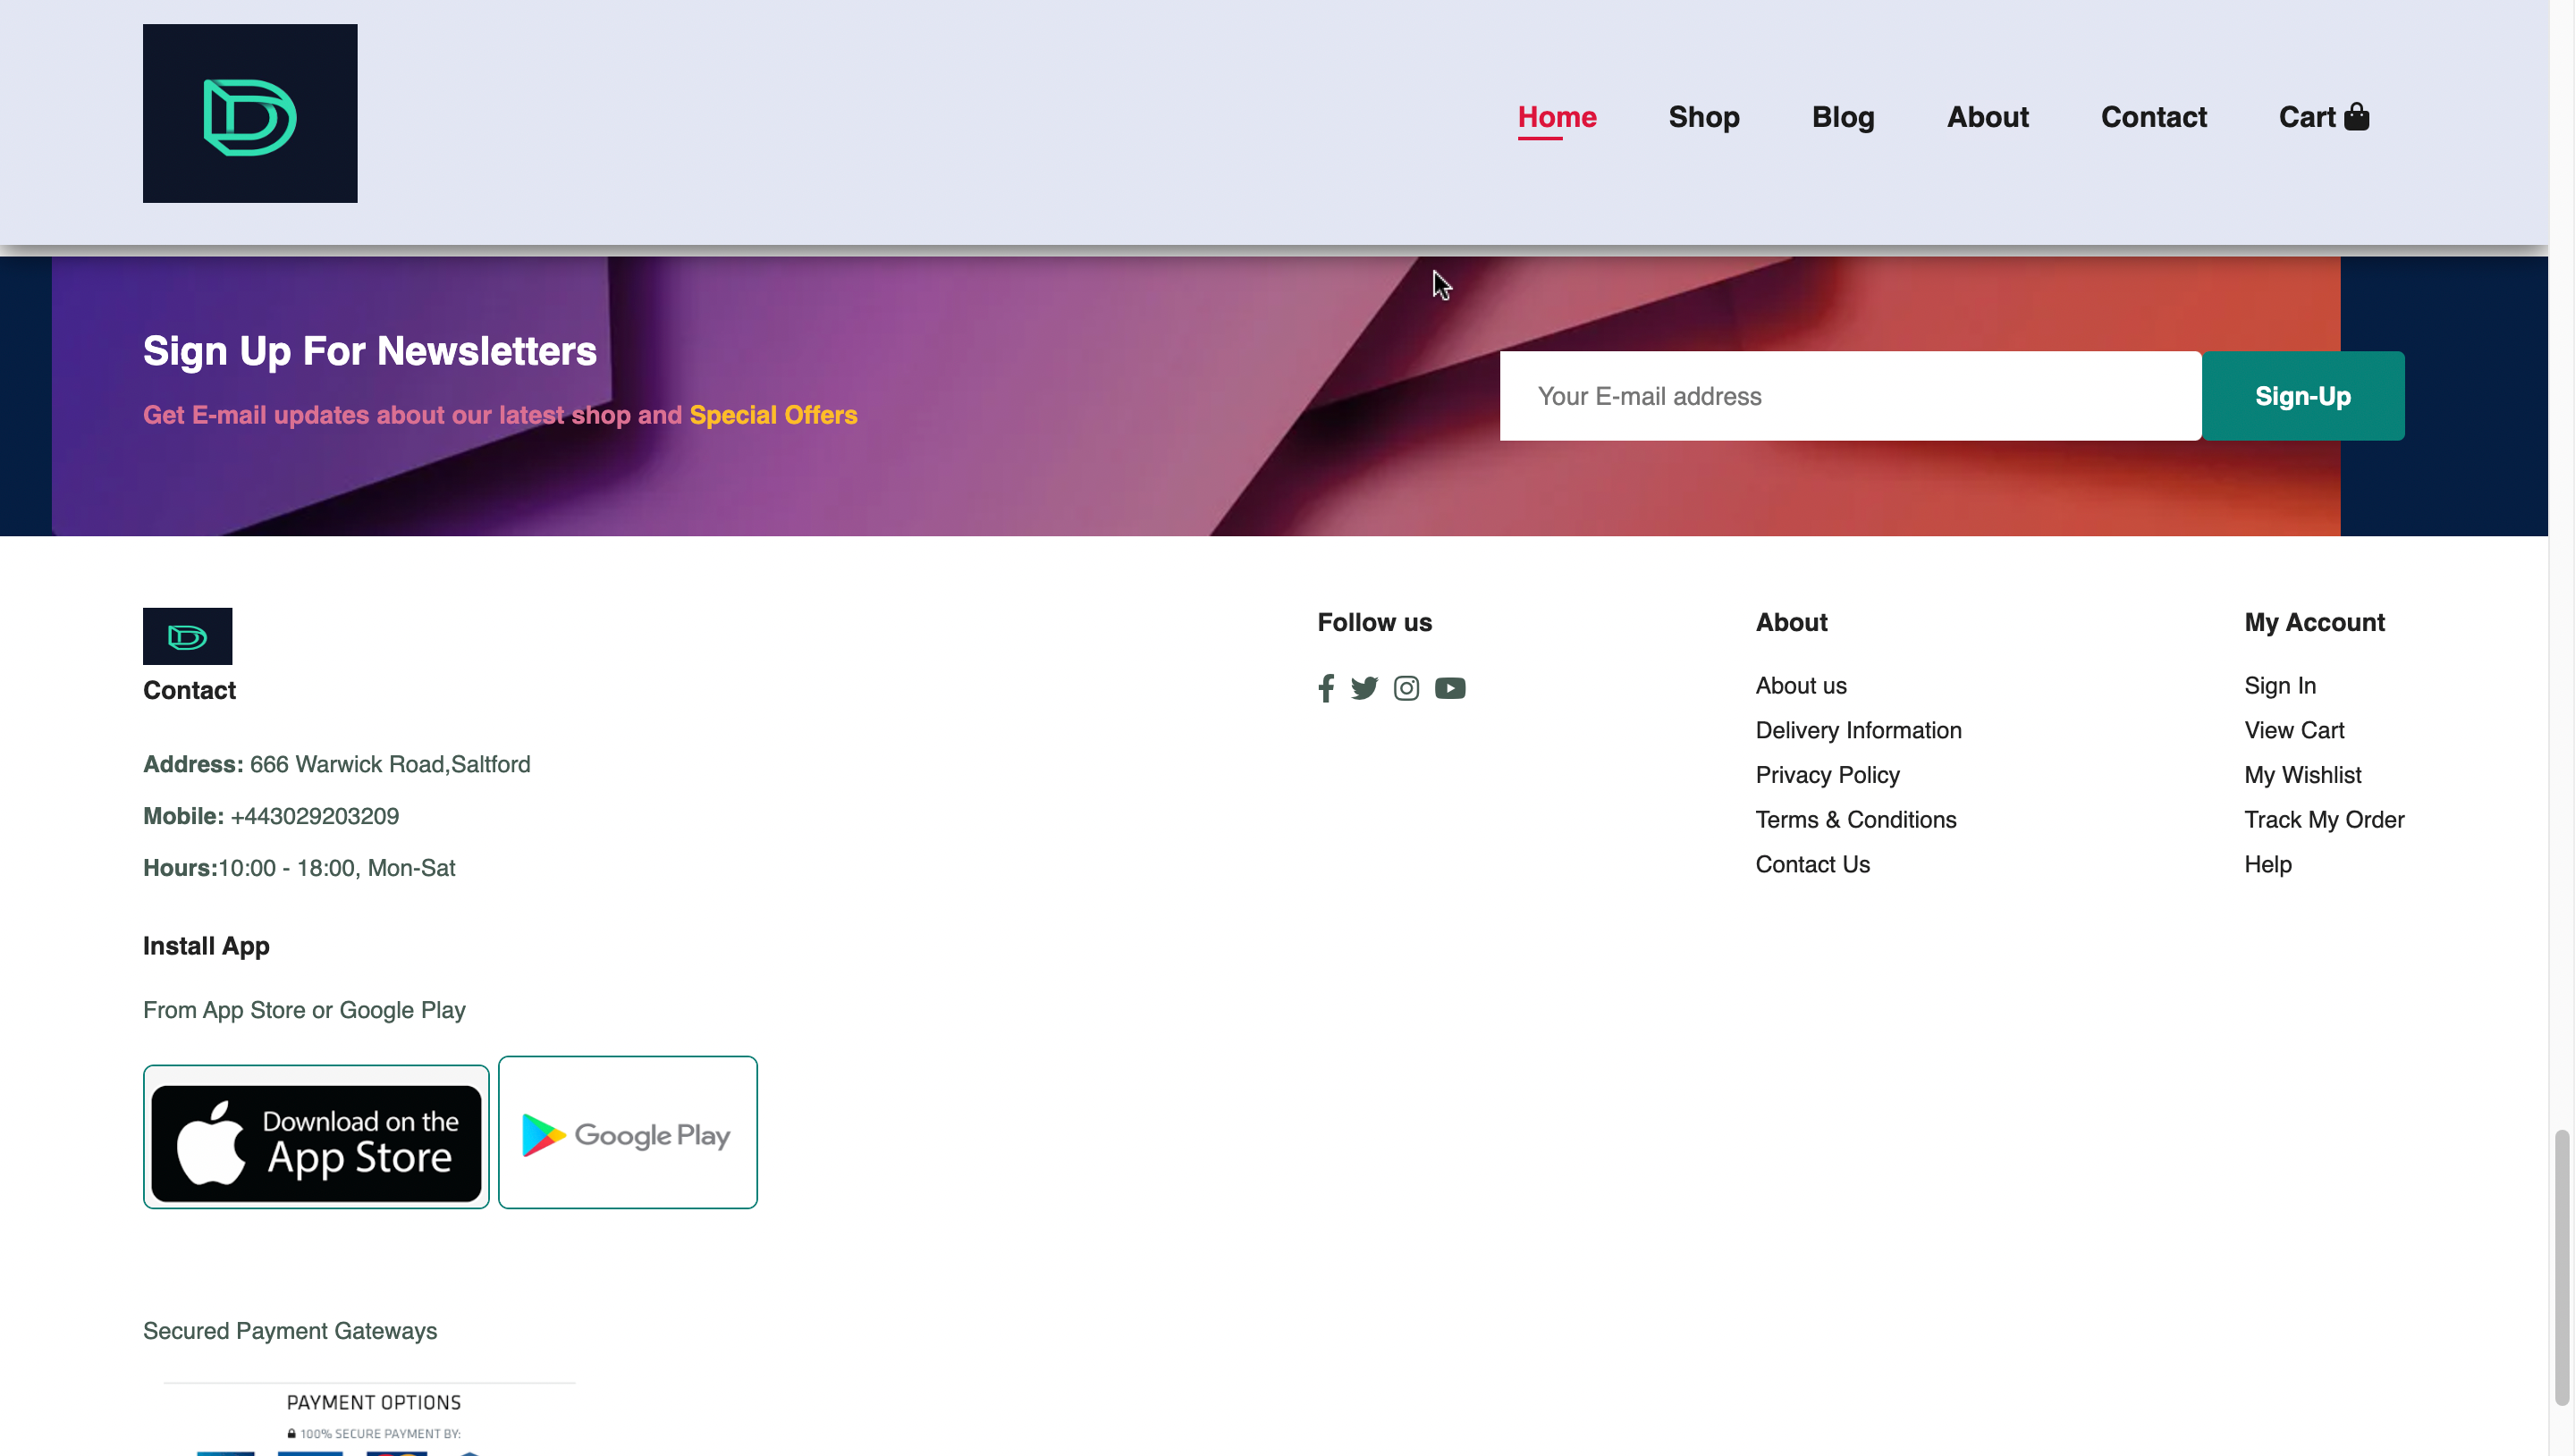Select the Instagram icon
The width and height of the screenshot is (2575, 1456).
pyautogui.click(x=1406, y=688)
